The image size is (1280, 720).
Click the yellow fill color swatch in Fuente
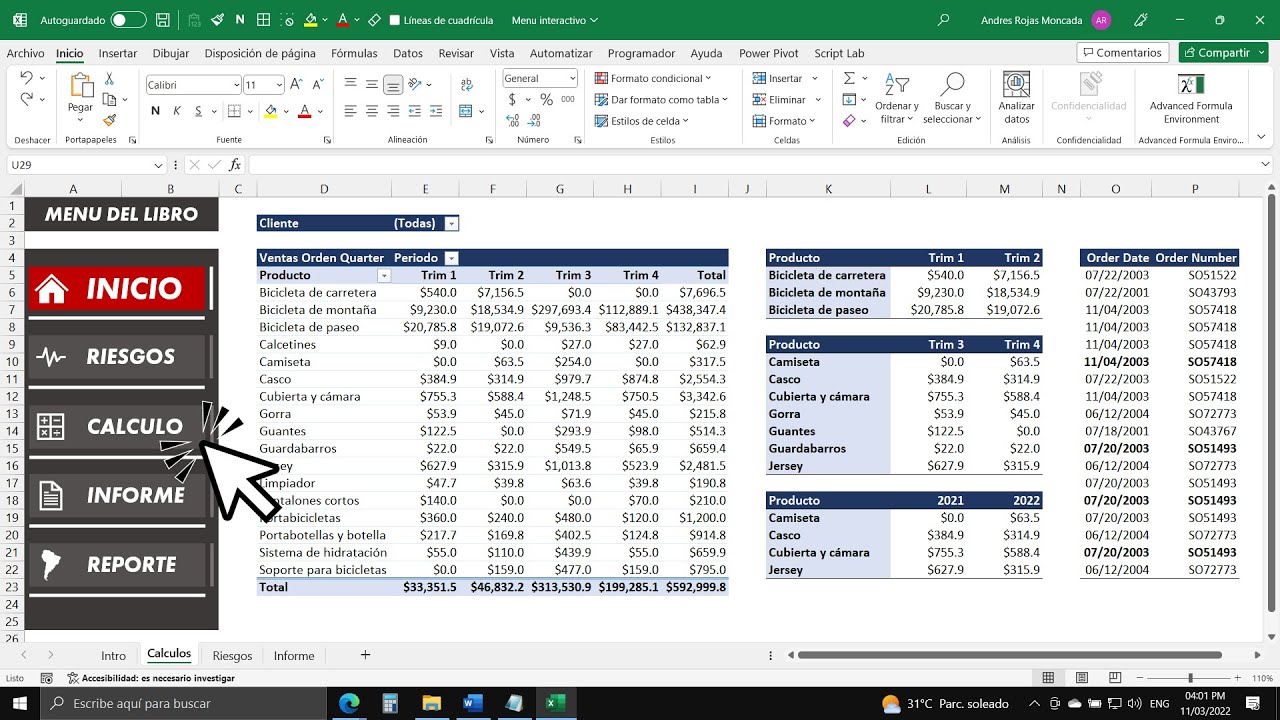pos(270,111)
